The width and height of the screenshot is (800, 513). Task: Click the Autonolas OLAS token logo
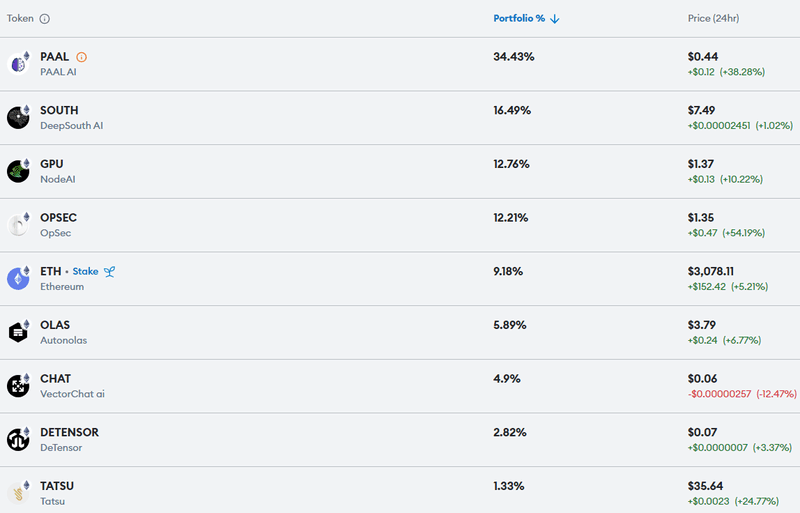point(18,332)
